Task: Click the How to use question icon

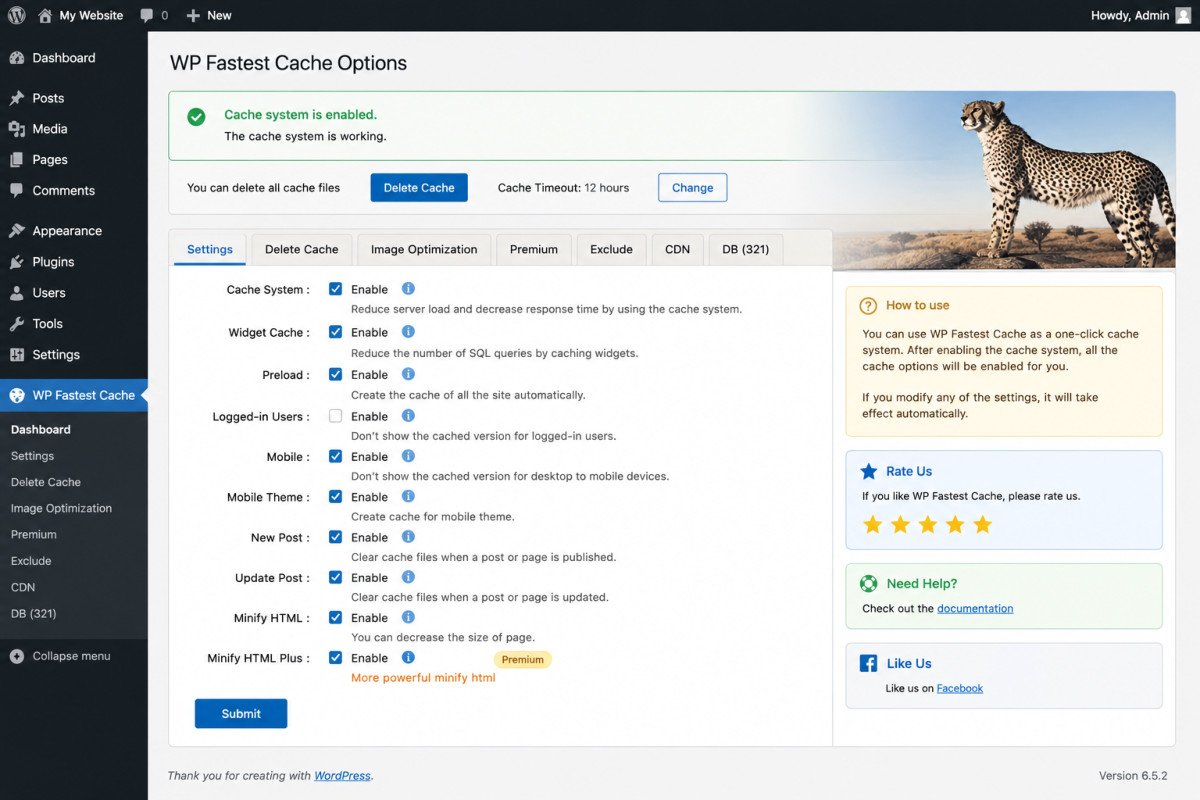Action: [868, 306]
